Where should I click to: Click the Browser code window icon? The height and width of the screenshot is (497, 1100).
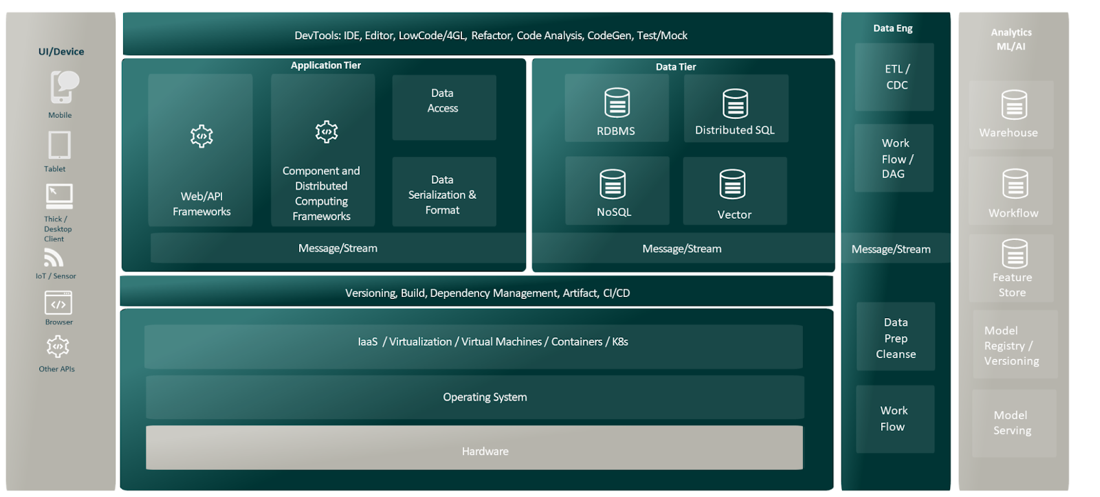[x=58, y=303]
